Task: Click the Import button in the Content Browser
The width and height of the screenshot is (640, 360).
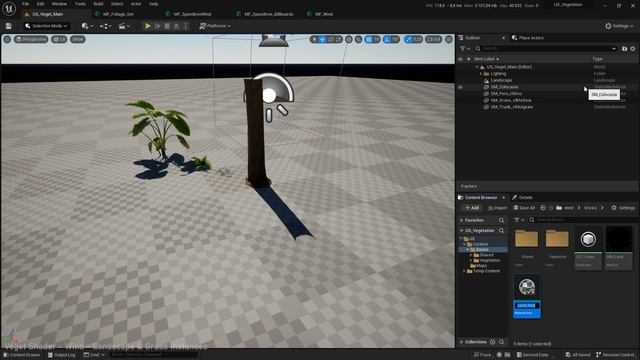Action: [x=498, y=208]
